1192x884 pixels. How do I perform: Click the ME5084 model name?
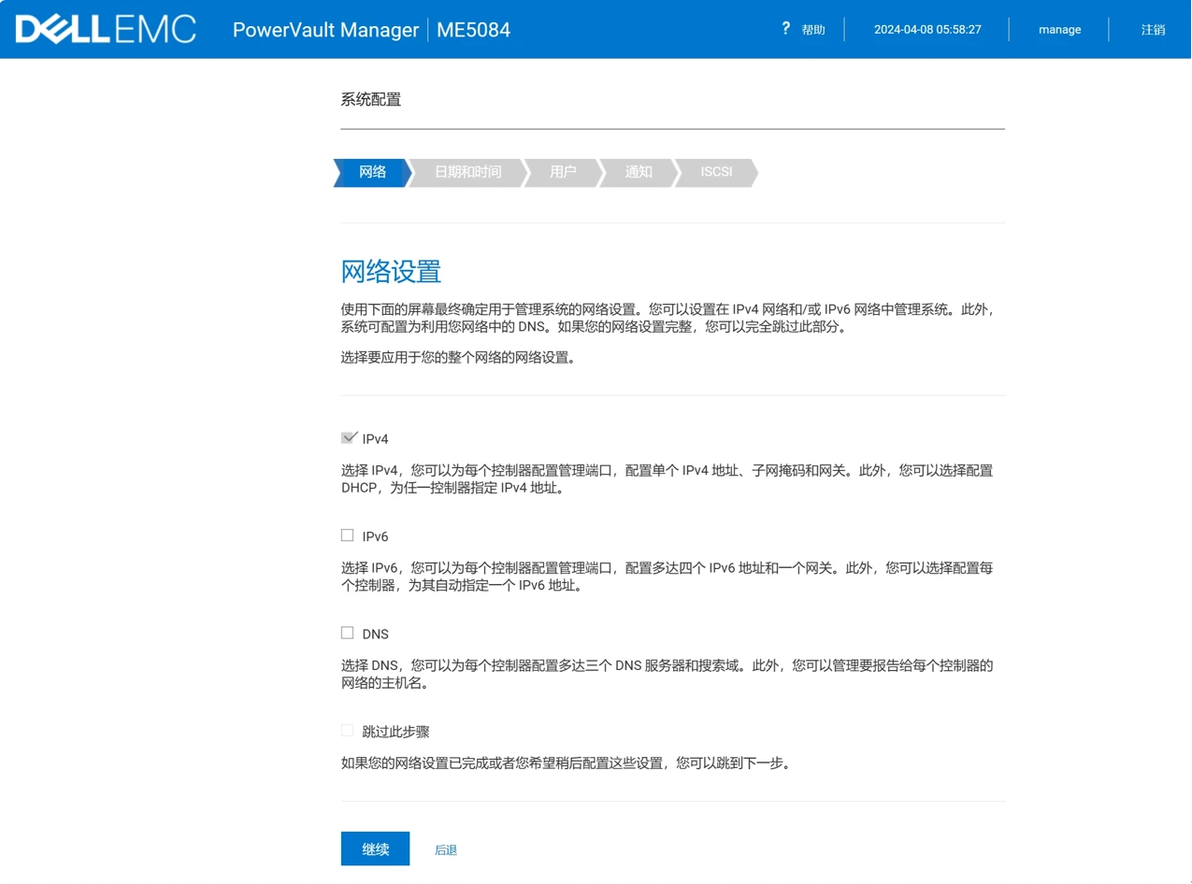tap(474, 30)
